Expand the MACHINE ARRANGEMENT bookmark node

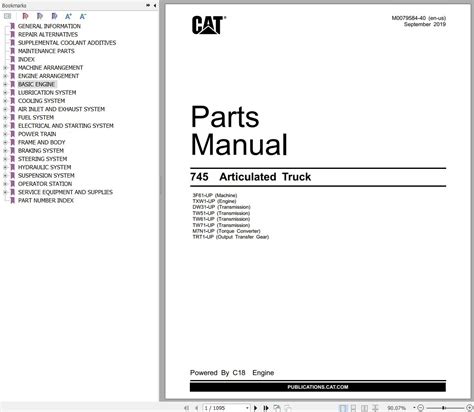pyautogui.click(x=5, y=68)
